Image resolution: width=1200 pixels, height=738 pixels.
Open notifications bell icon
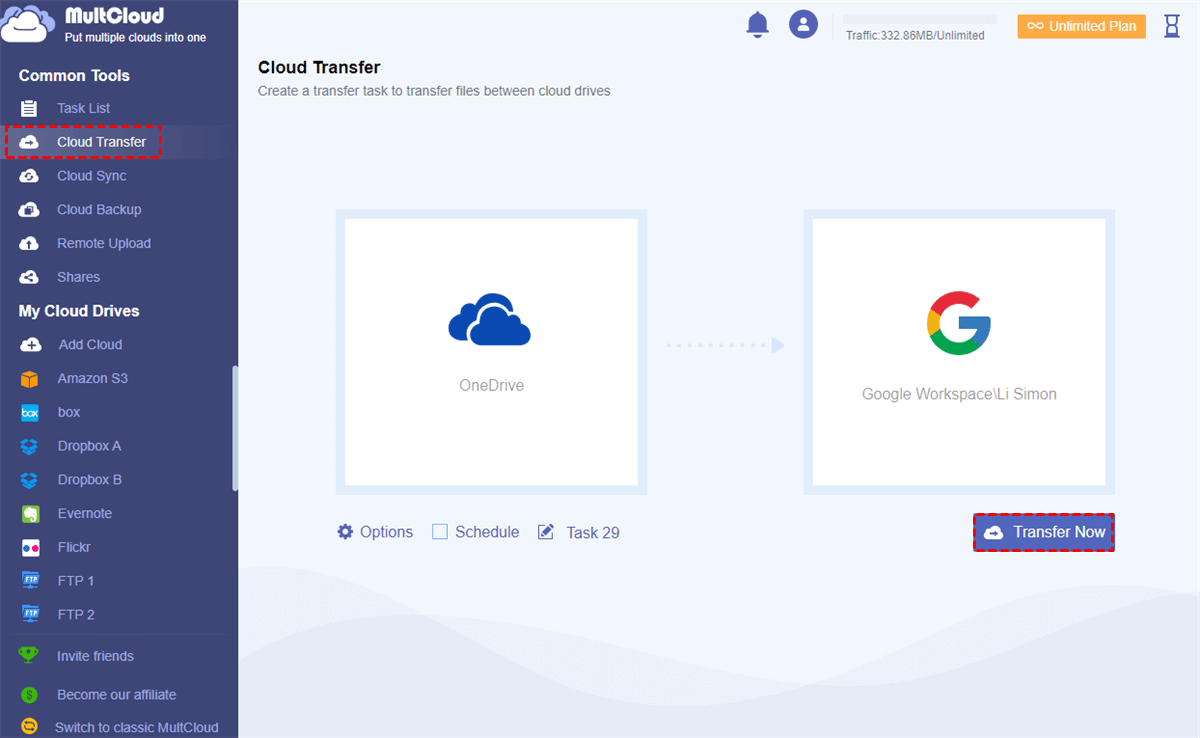758,25
